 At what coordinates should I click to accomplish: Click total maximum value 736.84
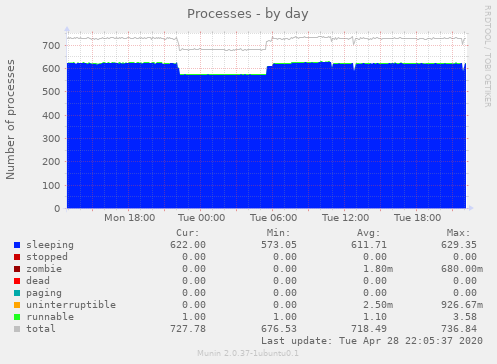(x=459, y=329)
